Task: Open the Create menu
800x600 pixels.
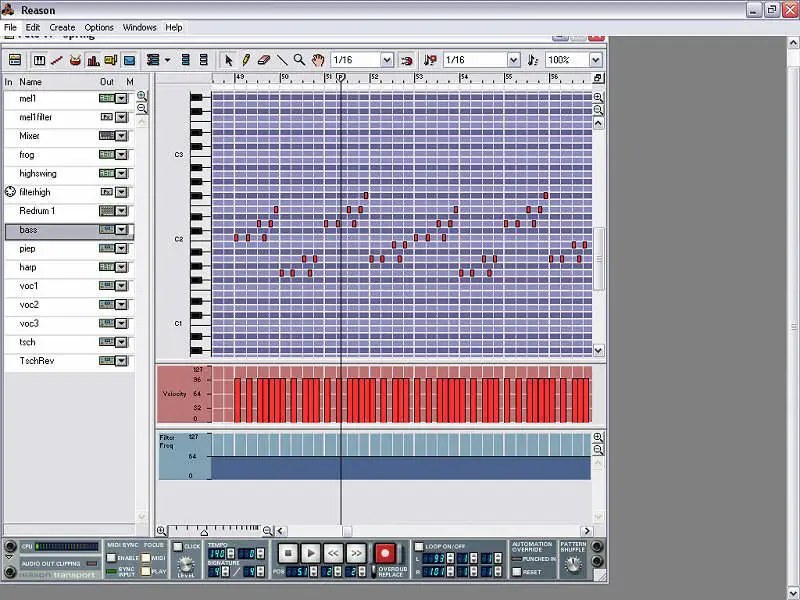Action: coord(62,27)
